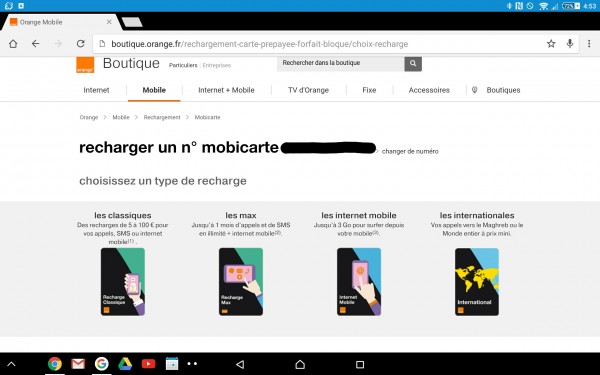The height and width of the screenshot is (375, 600).
Task: Open YouTube from the taskbar
Action: [x=148, y=364]
